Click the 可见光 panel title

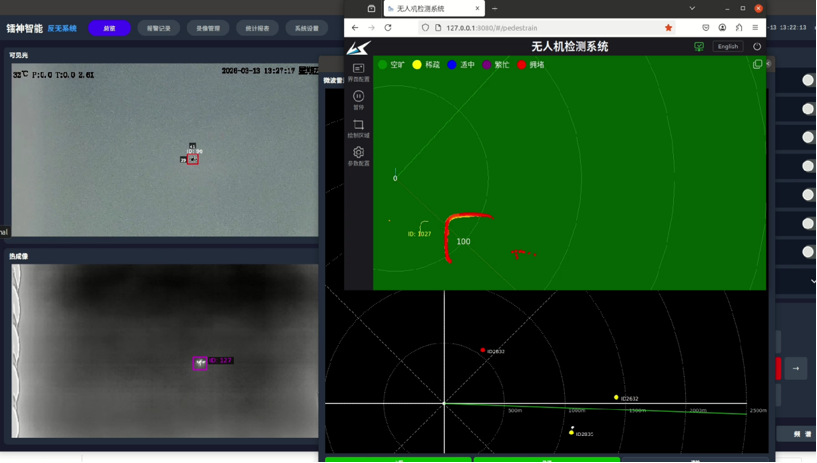(18, 55)
